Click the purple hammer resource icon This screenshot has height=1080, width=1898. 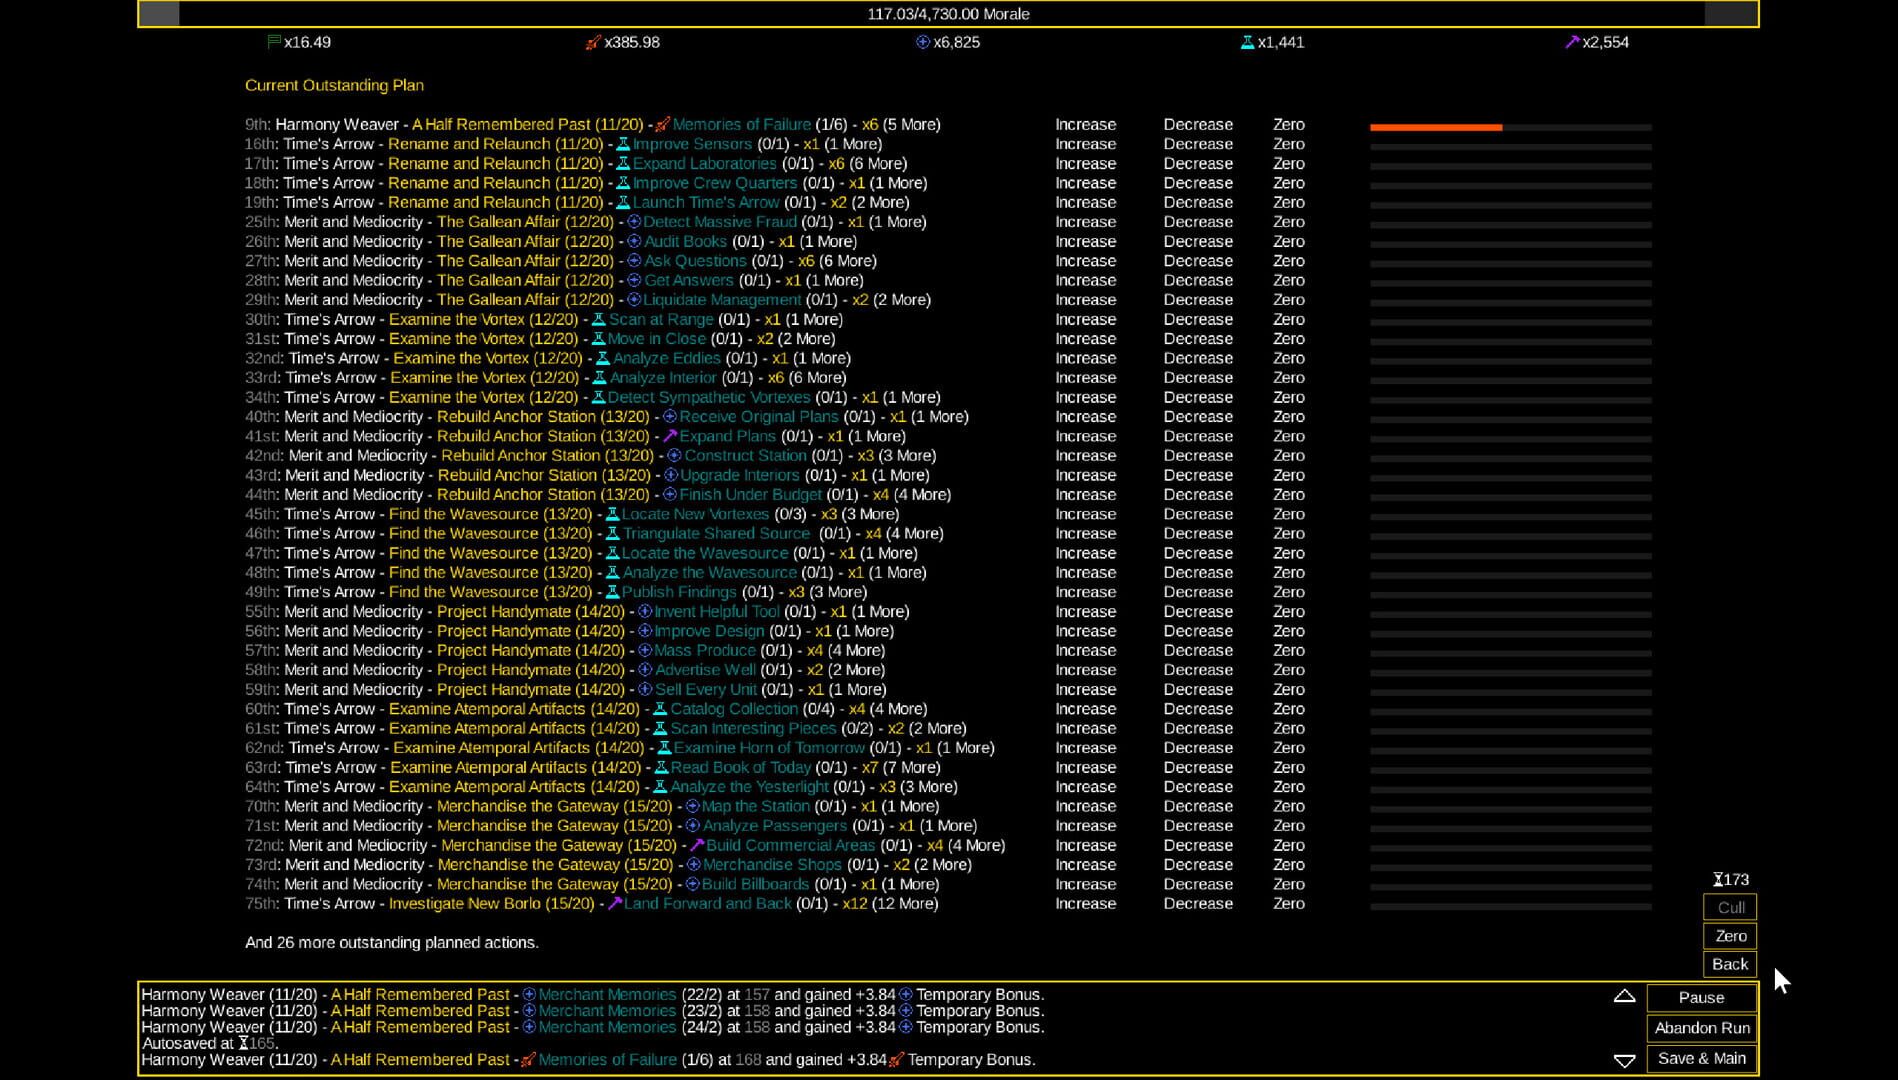coord(1572,42)
